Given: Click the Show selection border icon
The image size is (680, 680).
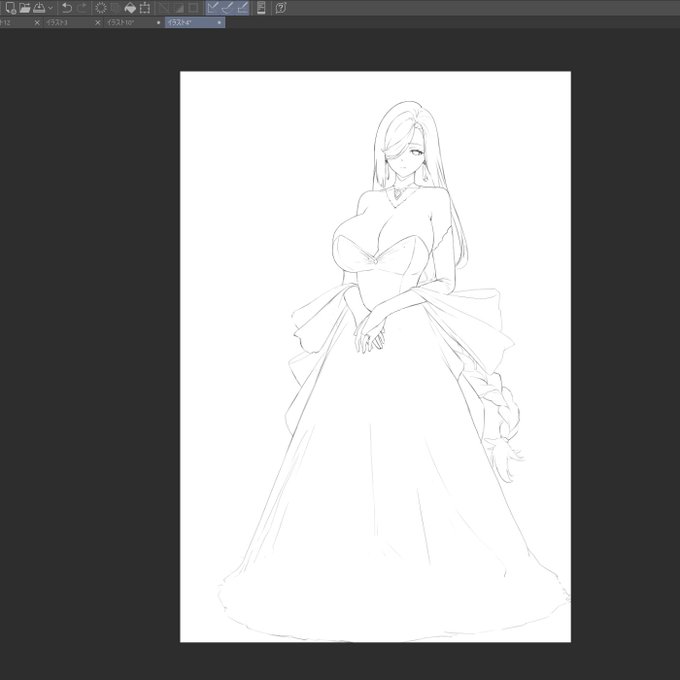Looking at the screenshot, I should tap(193, 7).
